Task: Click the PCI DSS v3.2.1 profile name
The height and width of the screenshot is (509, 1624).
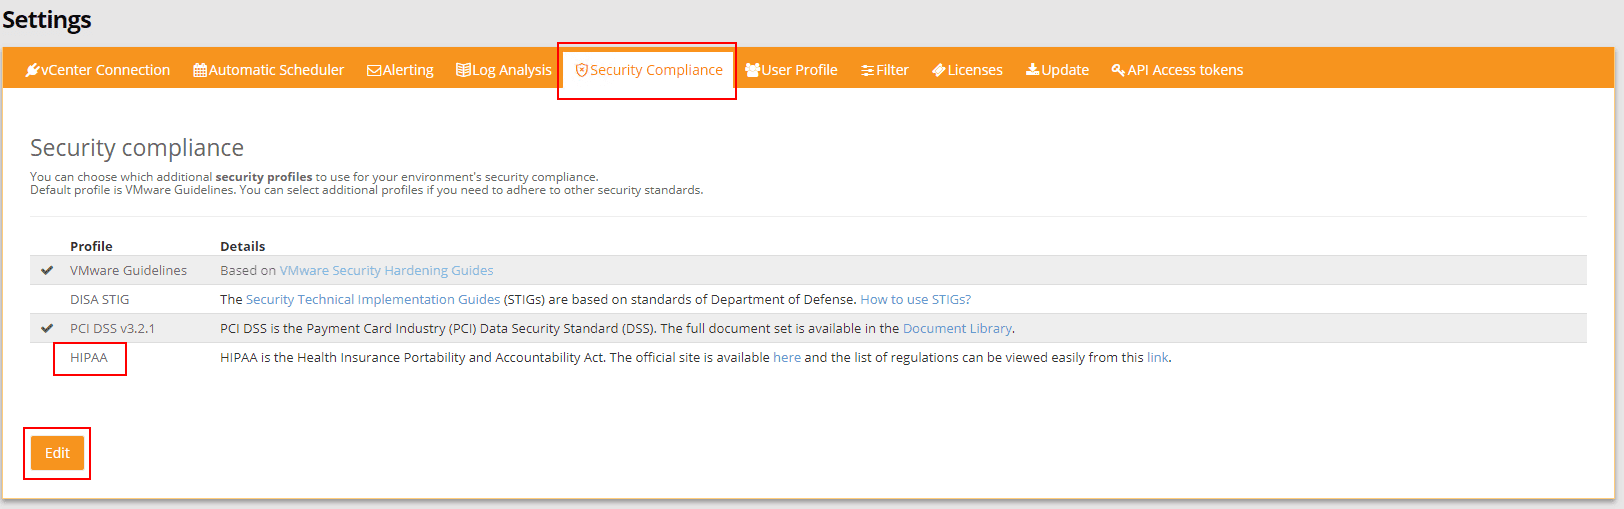Action: click(112, 329)
